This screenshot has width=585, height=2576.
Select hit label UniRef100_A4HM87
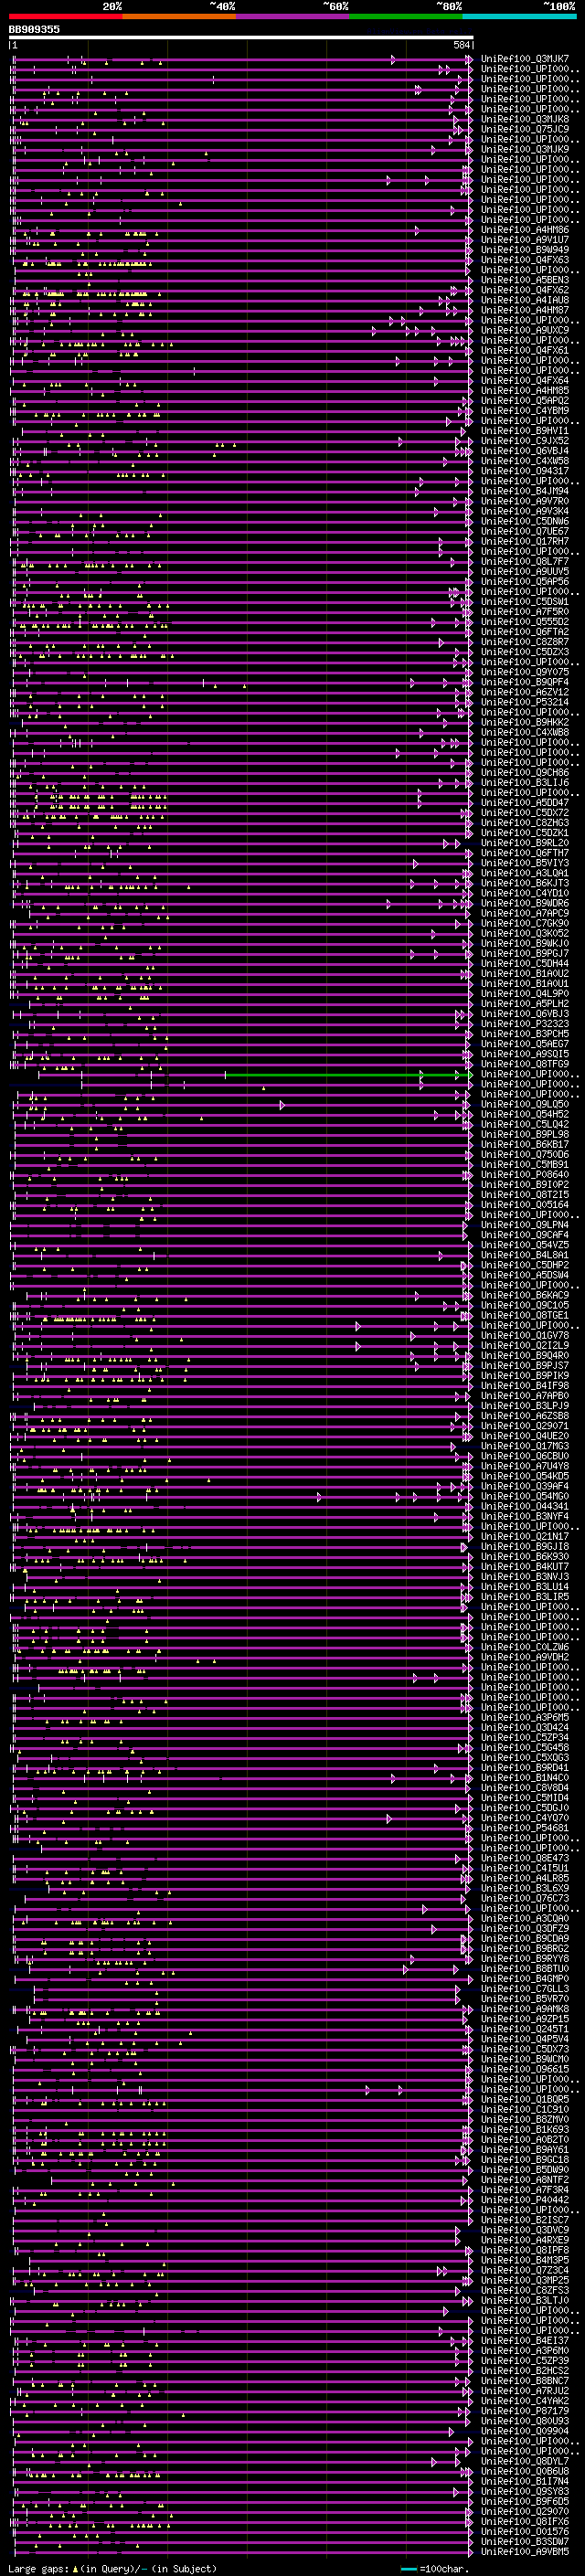525,310
